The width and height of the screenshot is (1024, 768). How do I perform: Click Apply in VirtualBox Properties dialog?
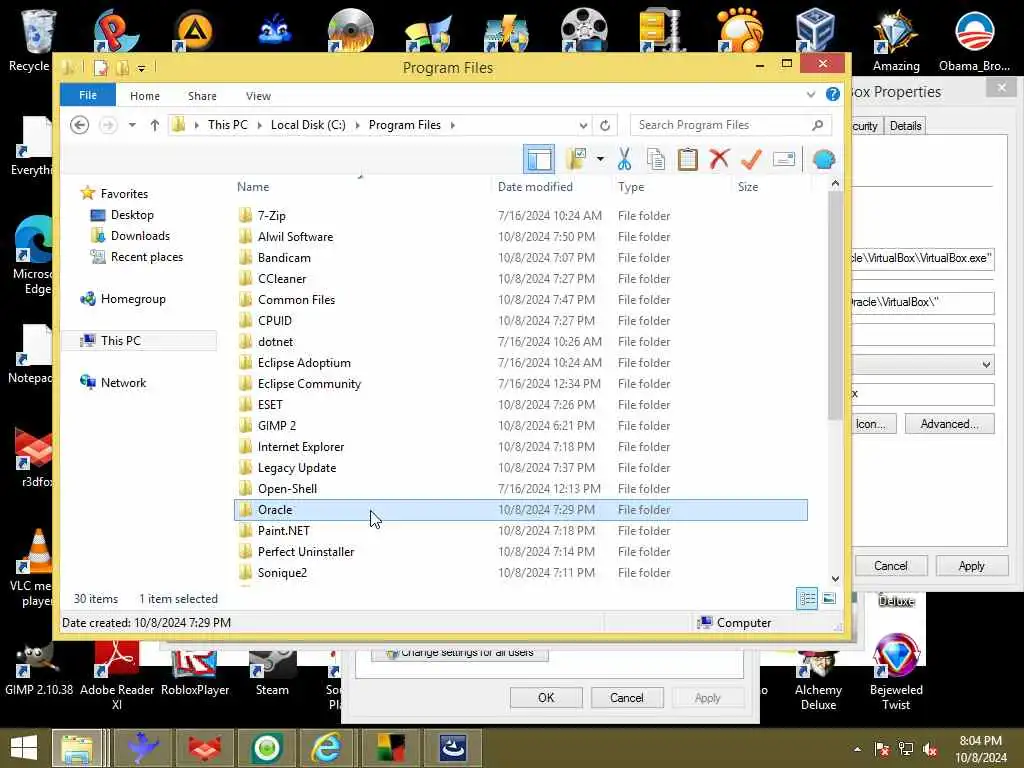pyautogui.click(x=971, y=566)
